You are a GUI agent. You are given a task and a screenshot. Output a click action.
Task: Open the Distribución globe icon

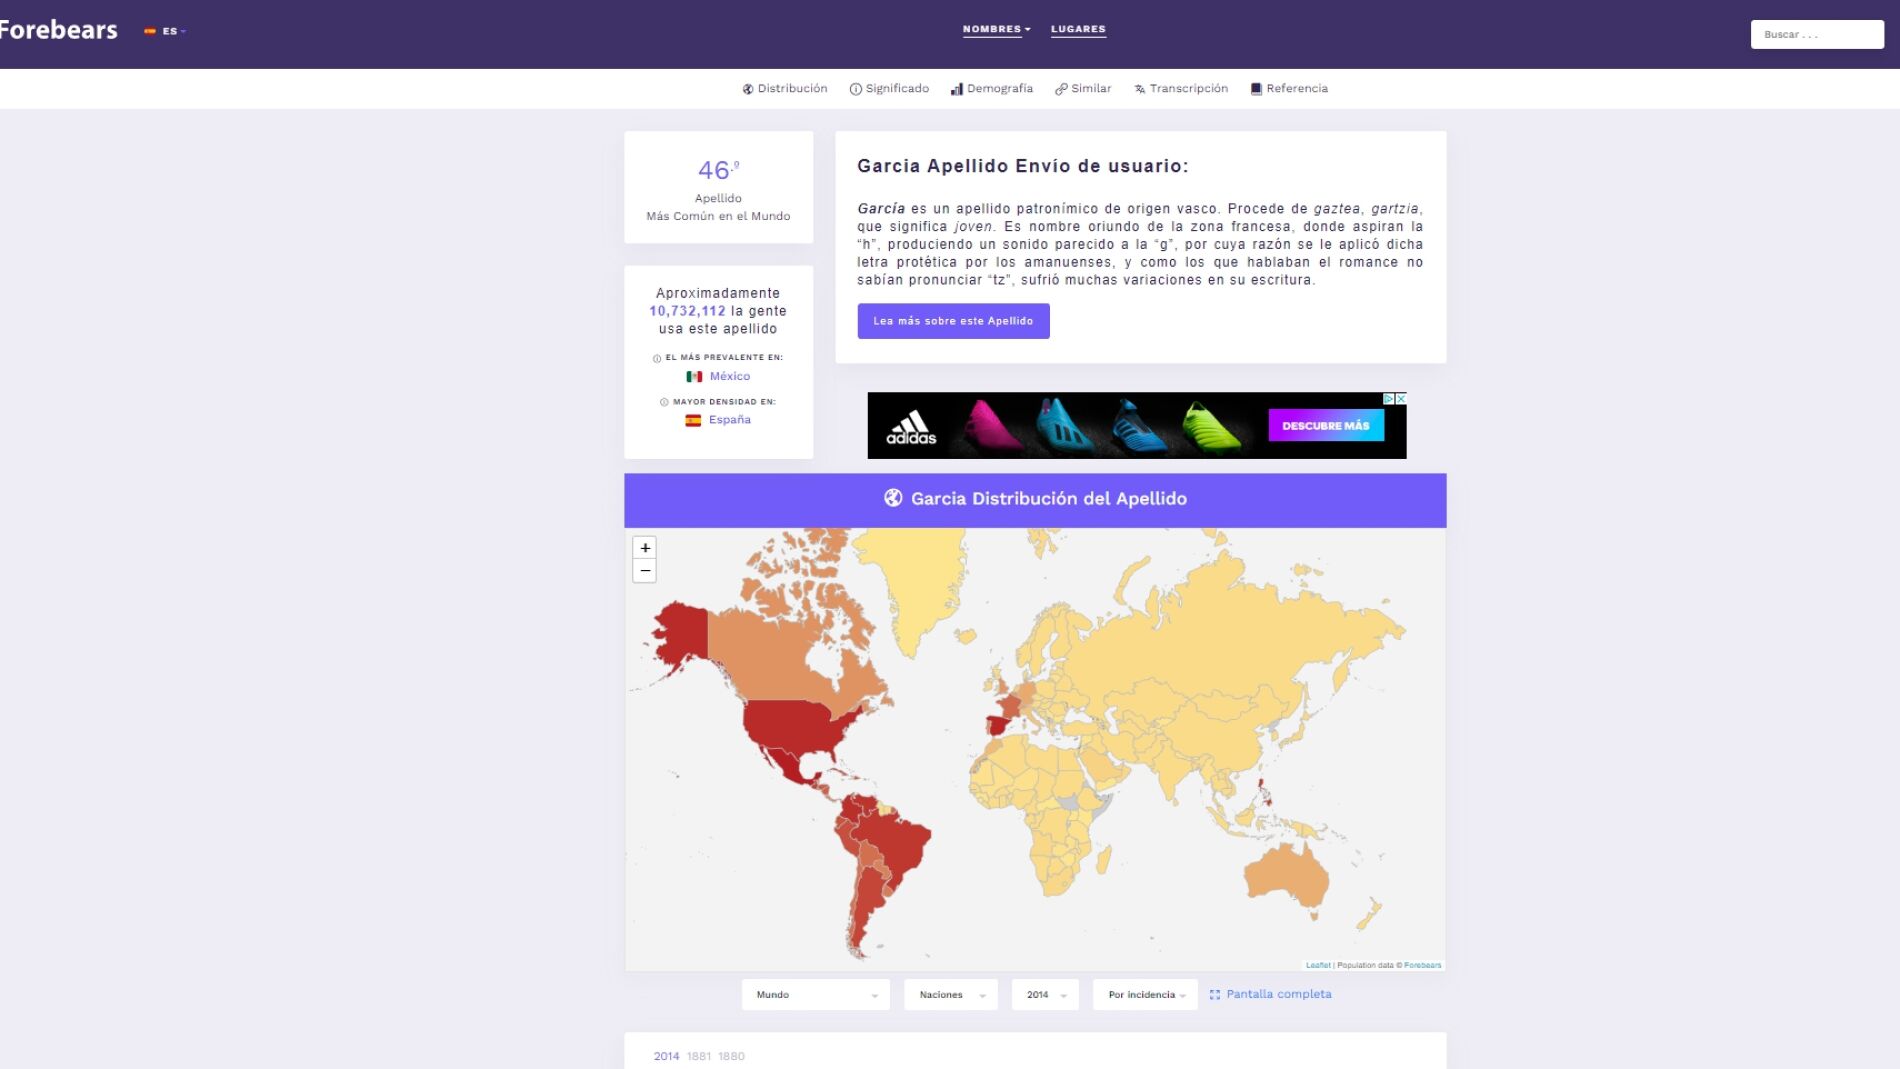pos(746,88)
